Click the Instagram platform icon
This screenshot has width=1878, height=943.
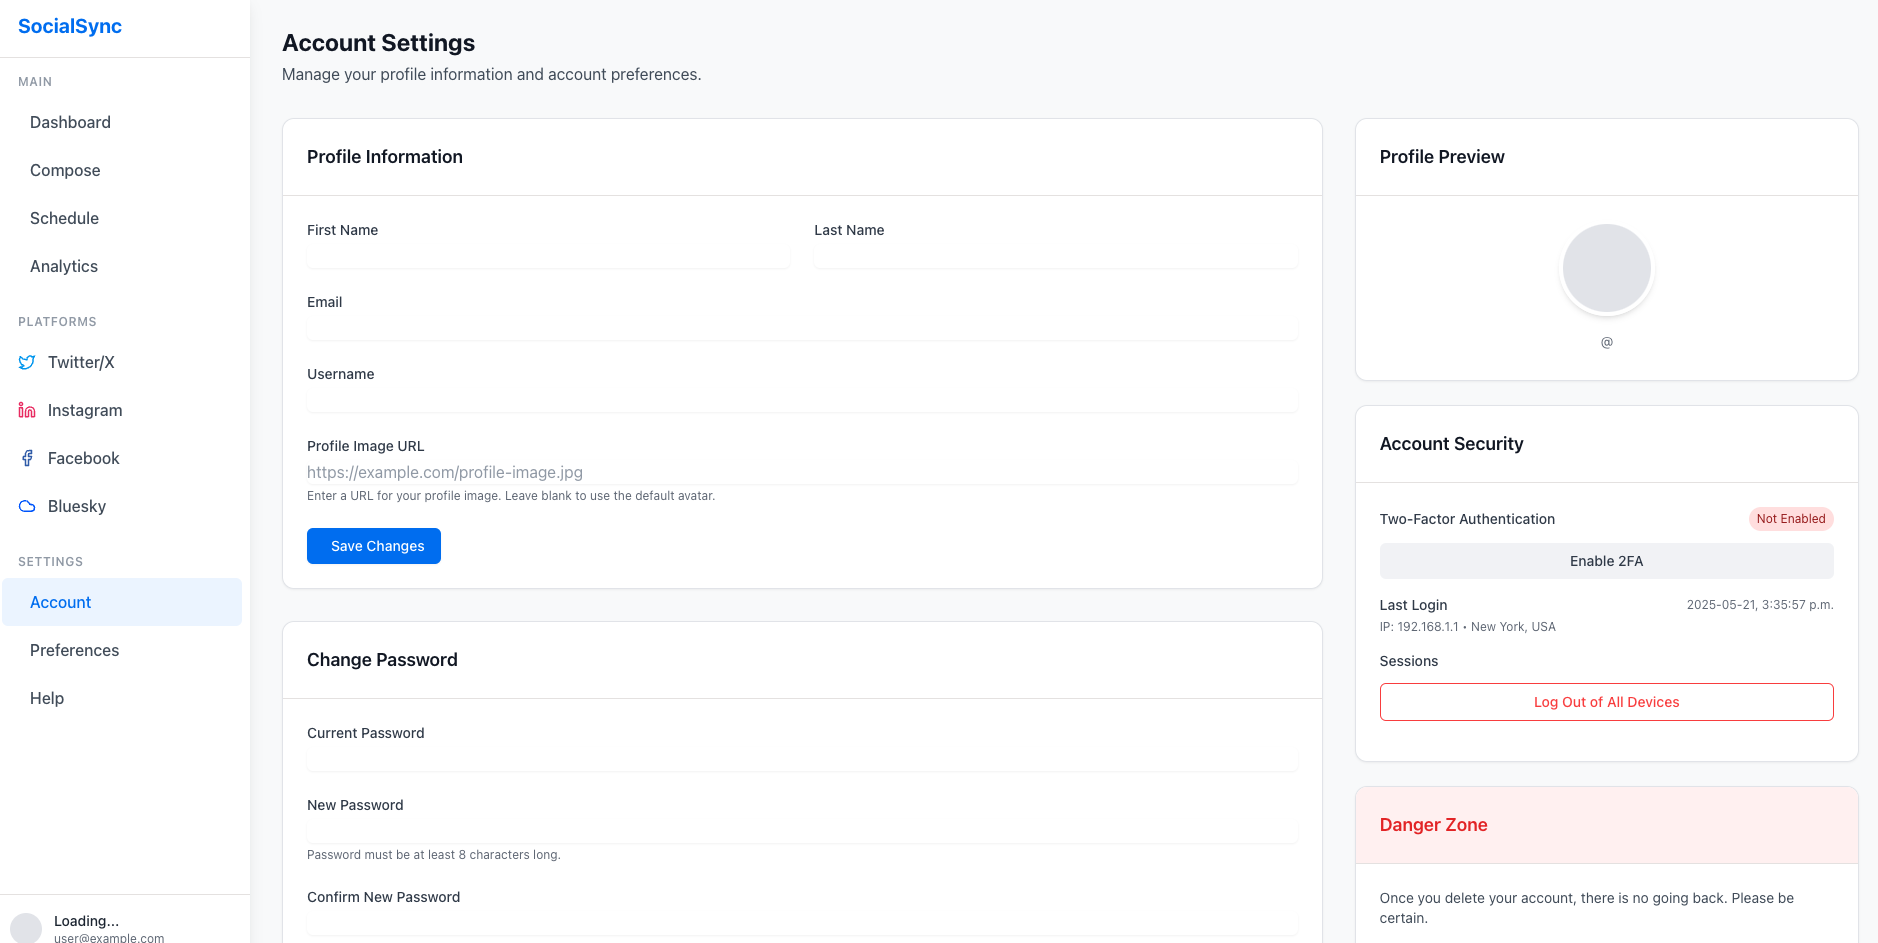pyautogui.click(x=26, y=410)
